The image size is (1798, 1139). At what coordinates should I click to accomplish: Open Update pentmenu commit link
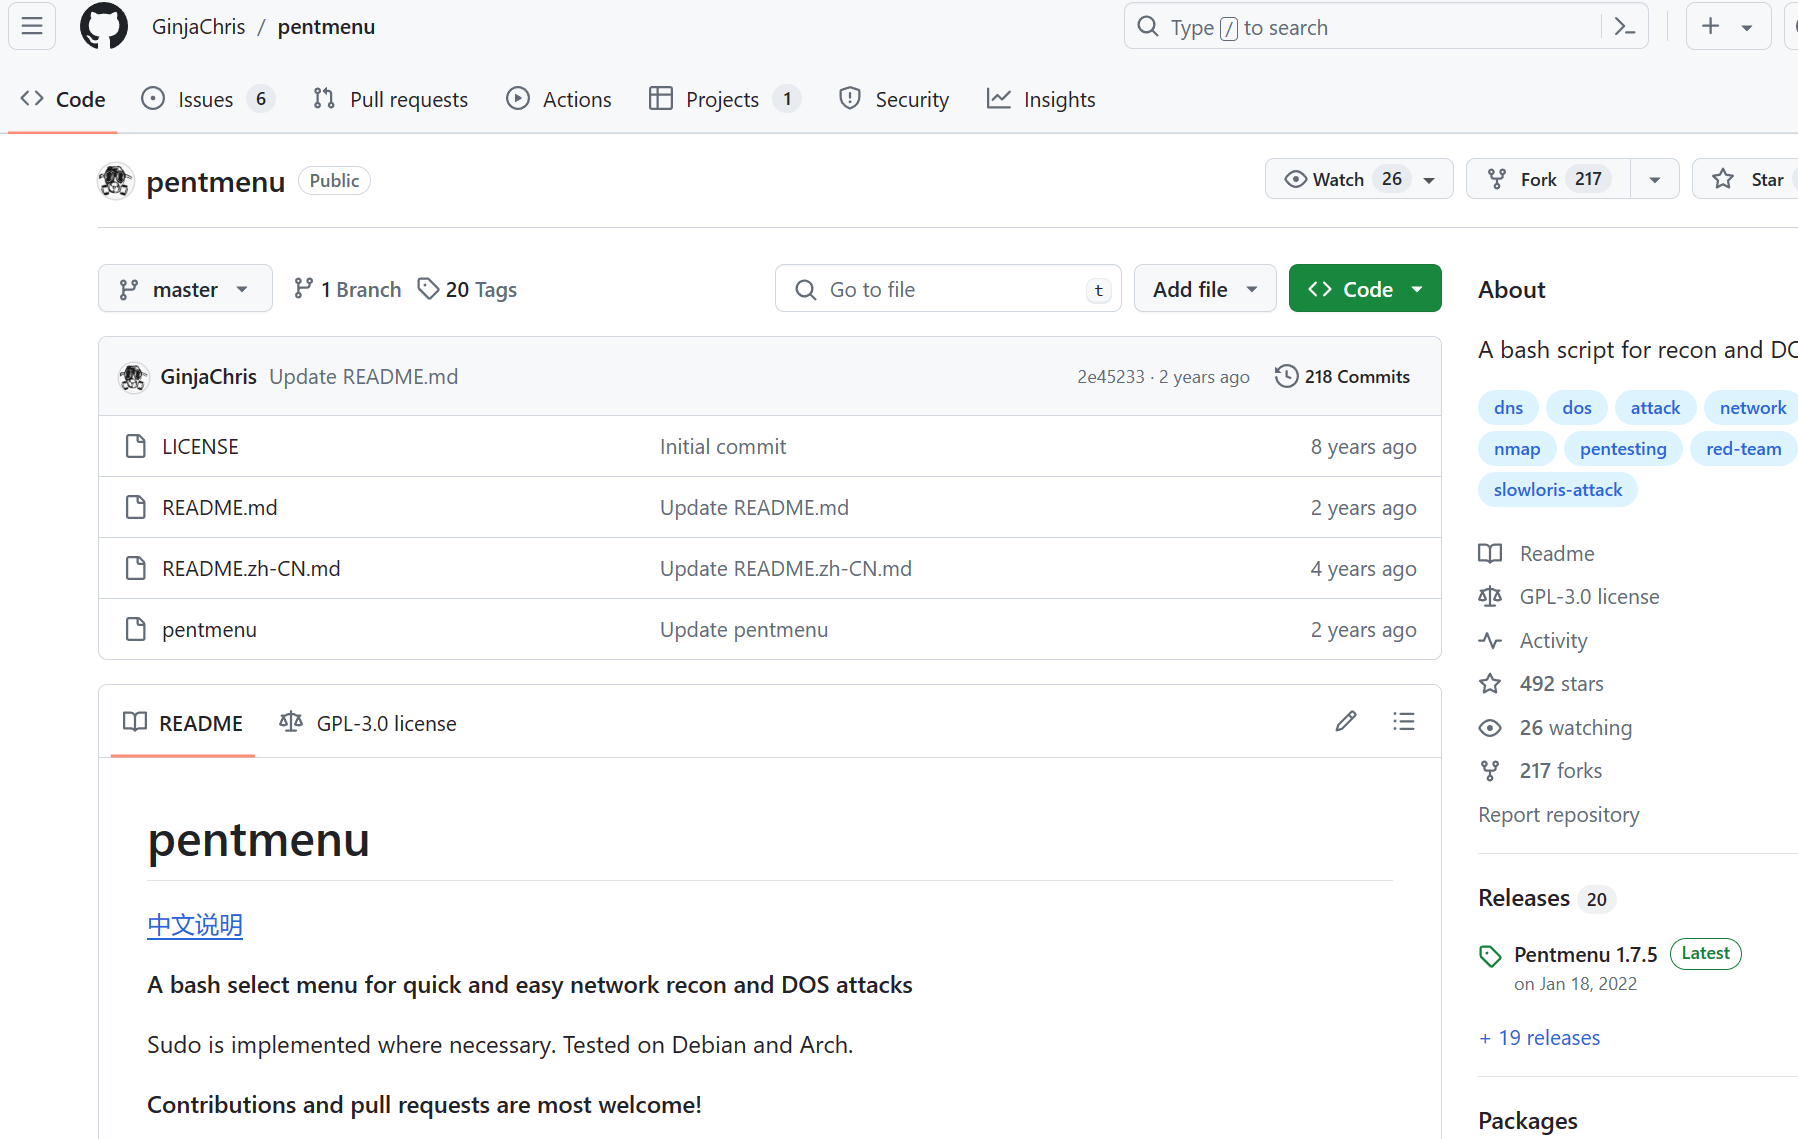click(x=744, y=630)
